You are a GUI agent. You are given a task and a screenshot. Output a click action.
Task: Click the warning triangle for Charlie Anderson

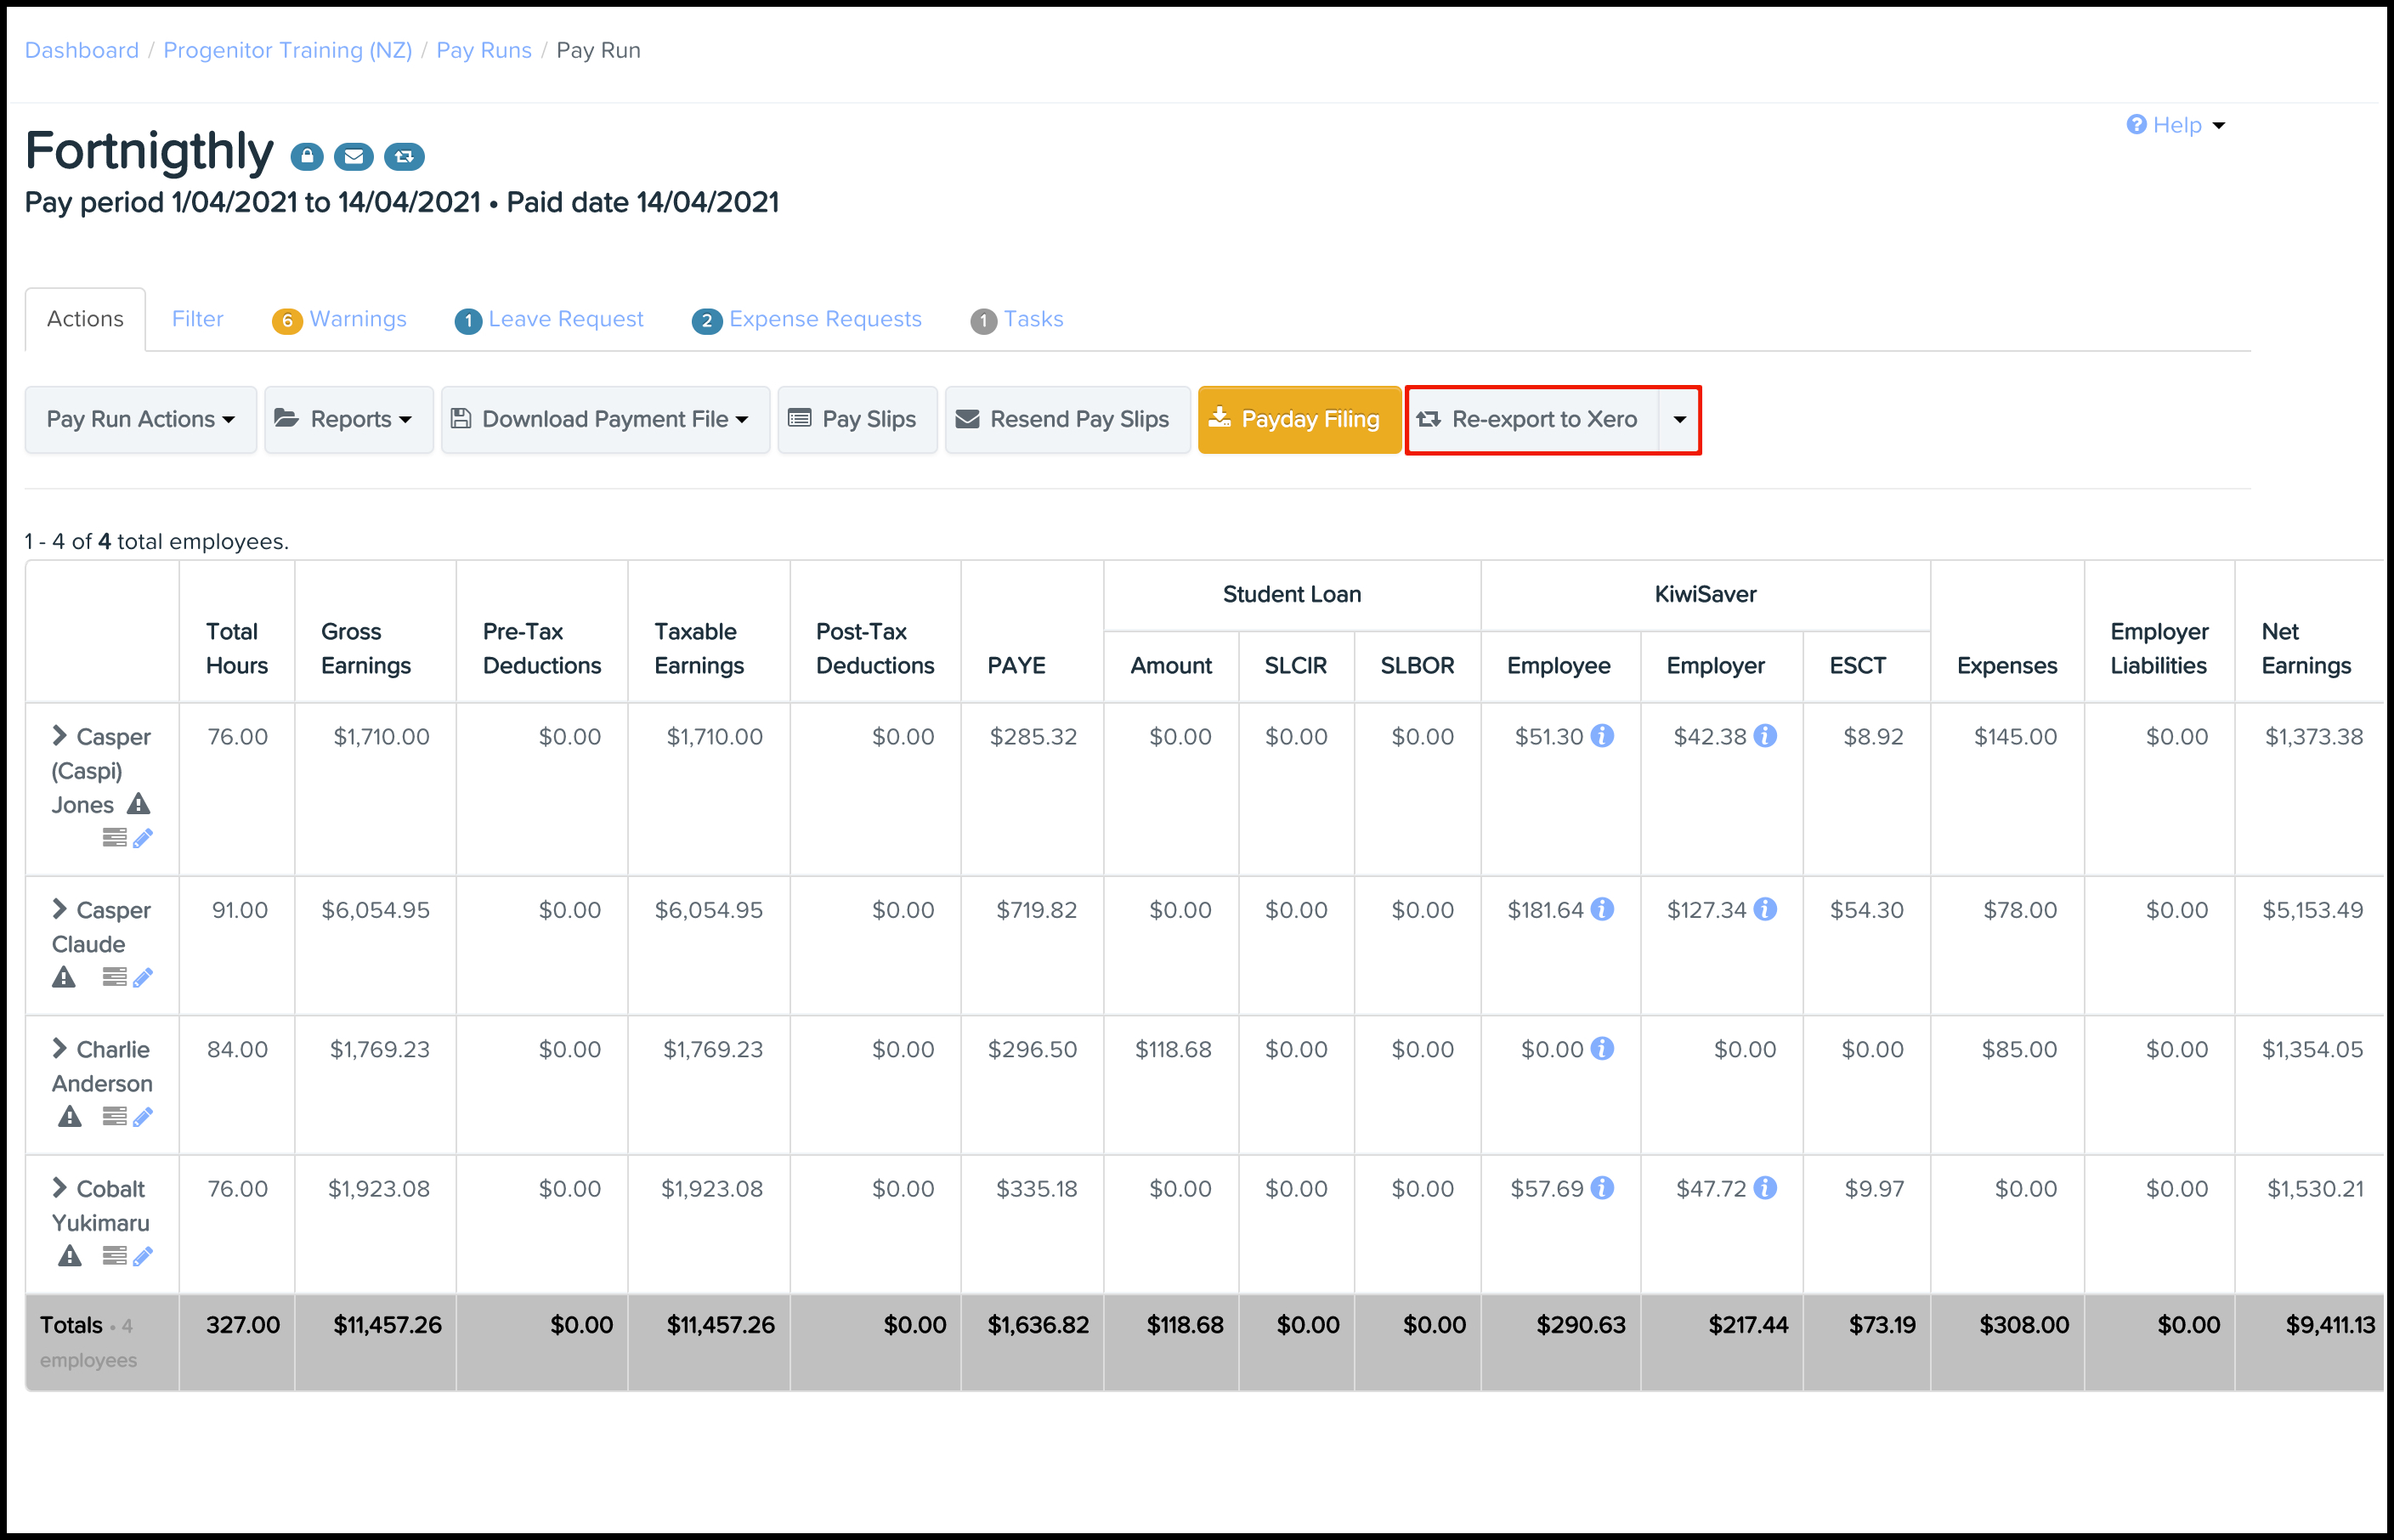[x=69, y=1116]
